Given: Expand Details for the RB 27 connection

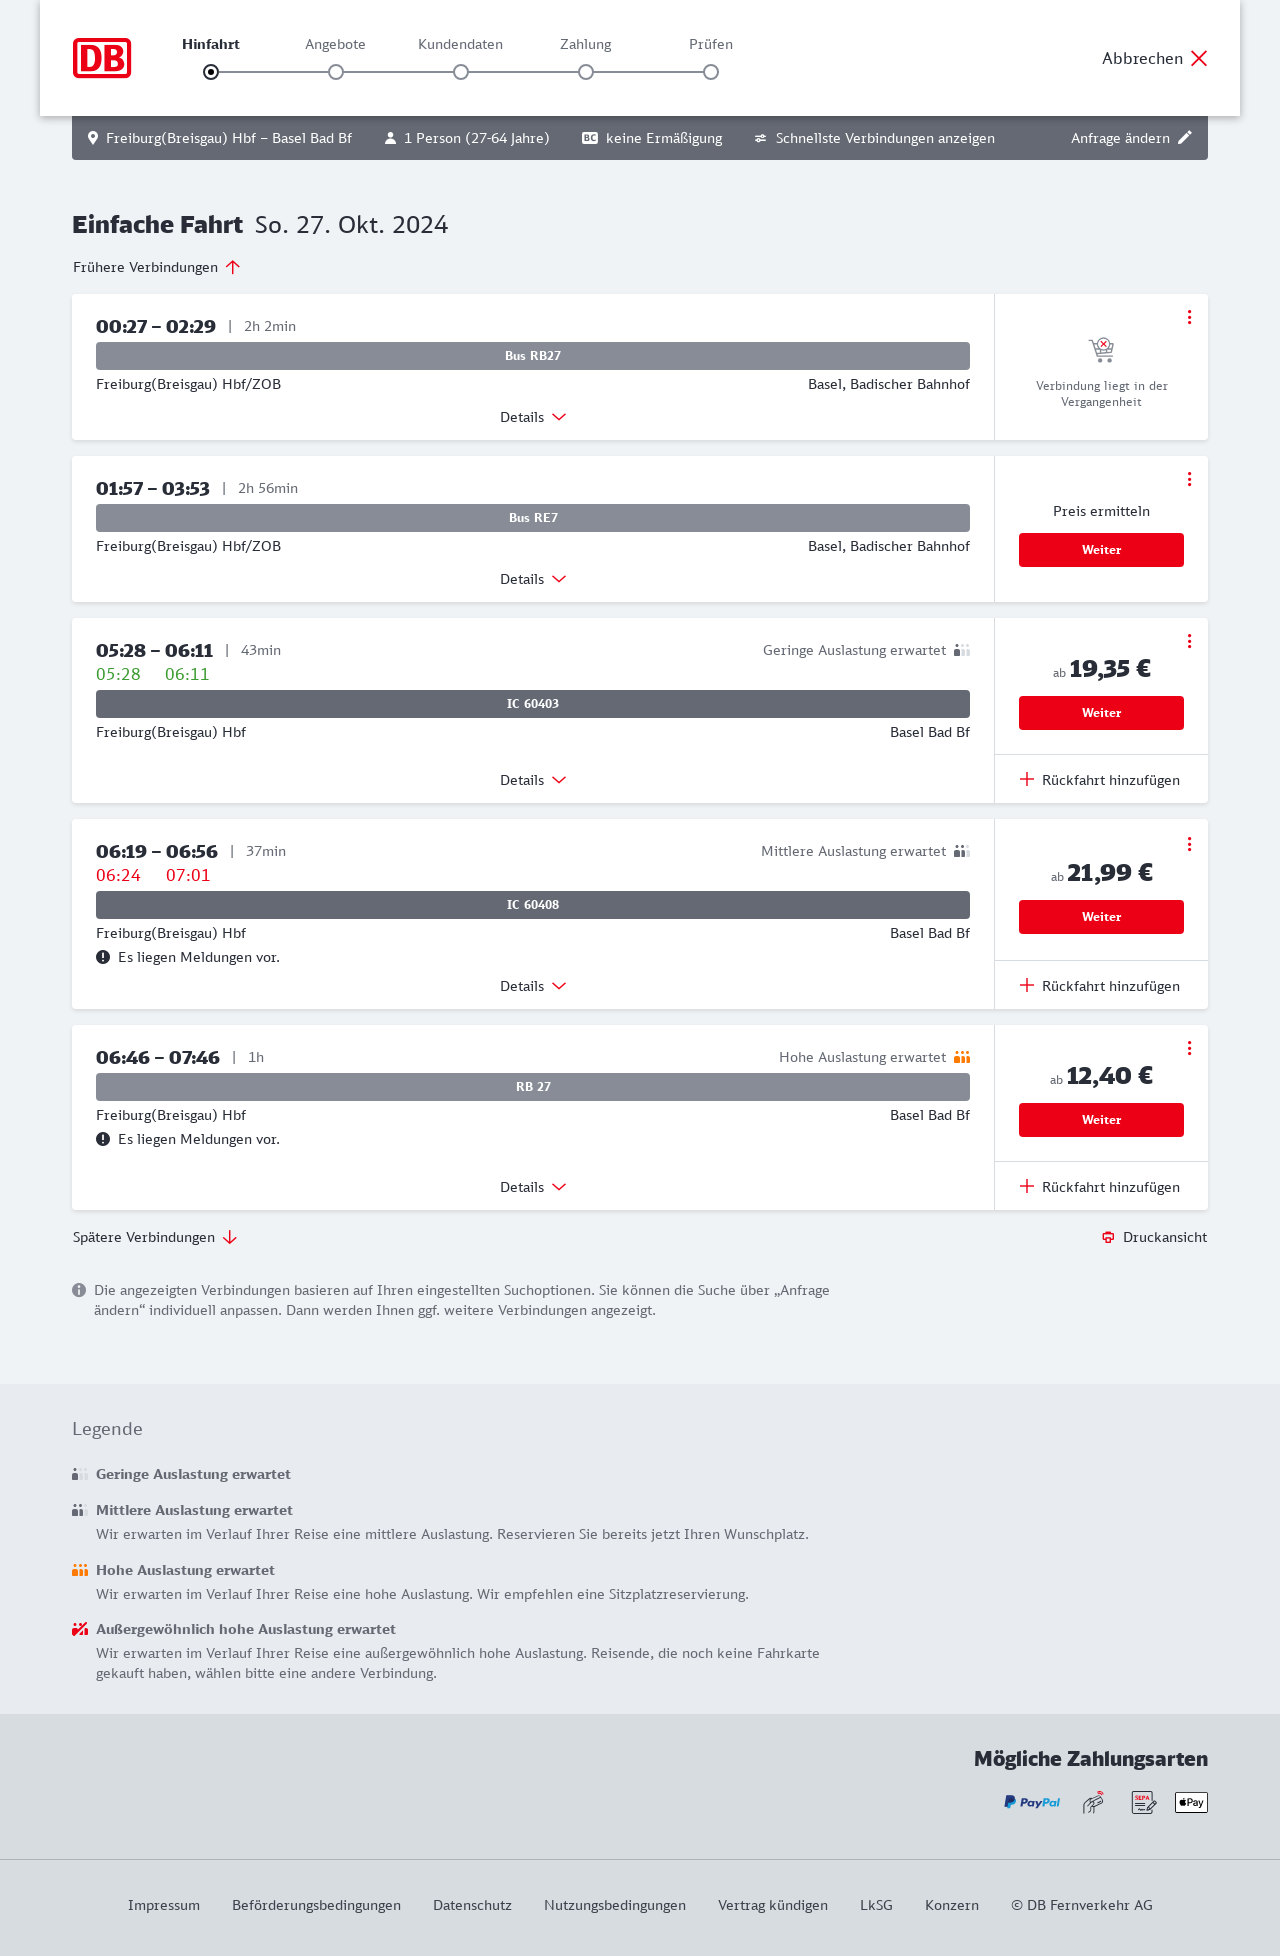Looking at the screenshot, I should (x=533, y=1187).
